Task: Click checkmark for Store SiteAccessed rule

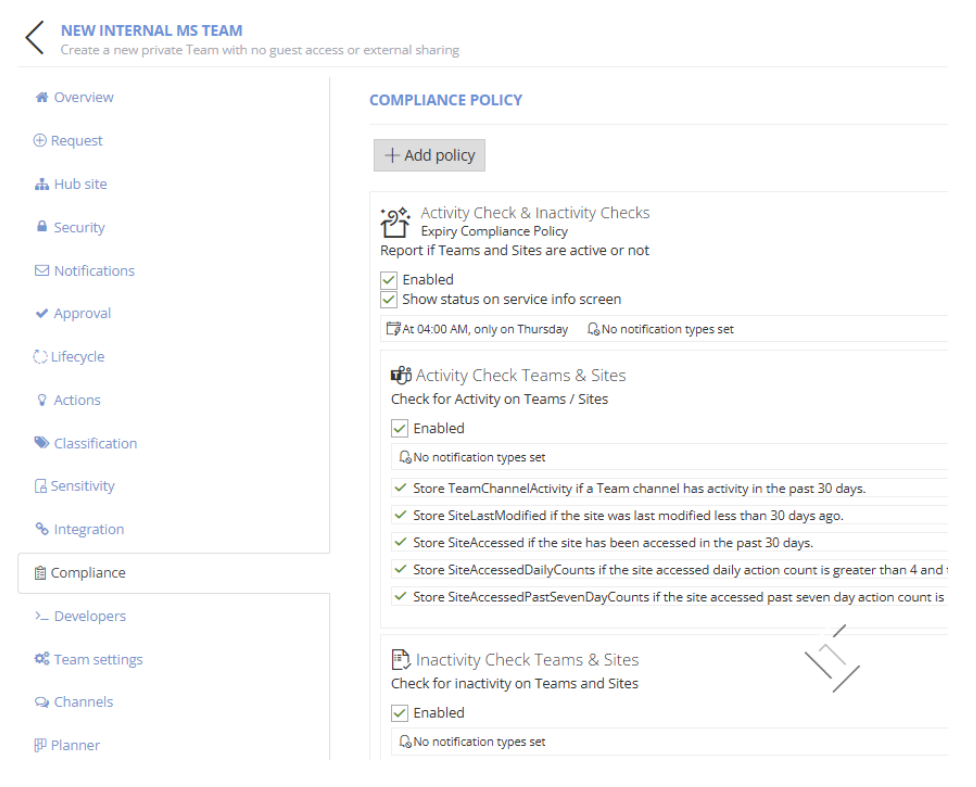Action: click(400, 542)
